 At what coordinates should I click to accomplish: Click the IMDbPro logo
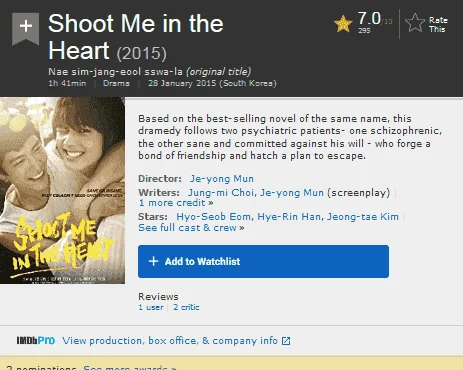pyautogui.click(x=36, y=340)
